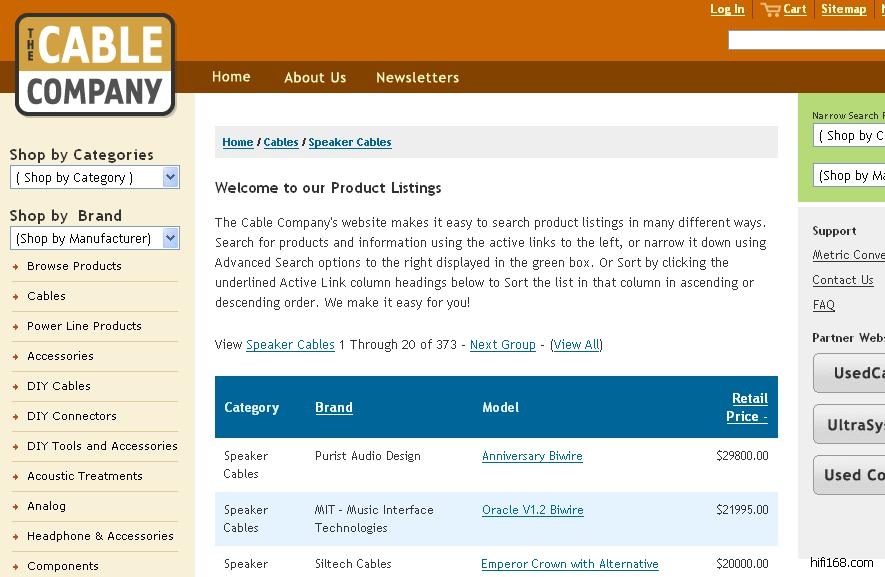Click in the top search field
Image resolution: width=885 pixels, height=577 pixels.
pos(805,40)
